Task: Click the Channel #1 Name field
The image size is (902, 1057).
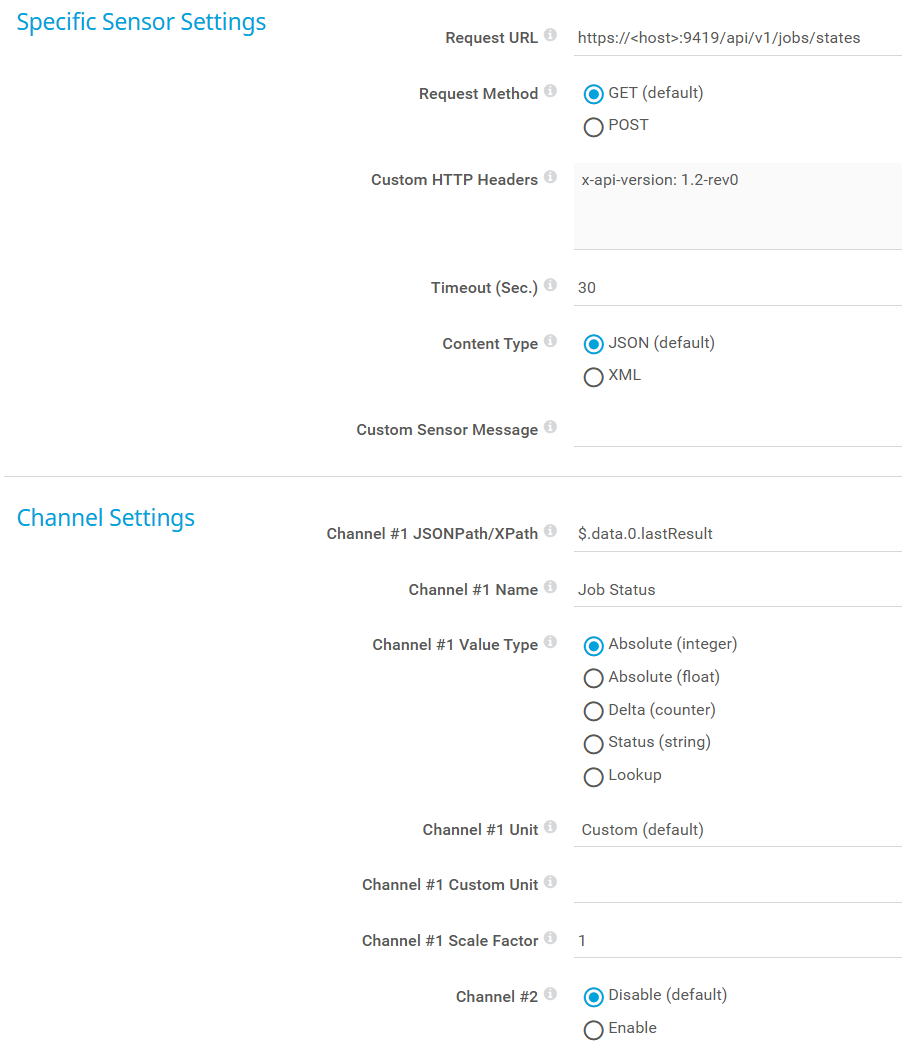Action: coord(737,590)
